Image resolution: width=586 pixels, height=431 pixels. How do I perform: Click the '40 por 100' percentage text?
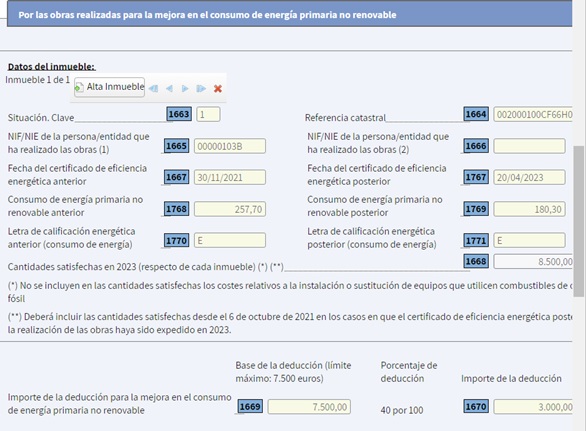click(x=402, y=410)
